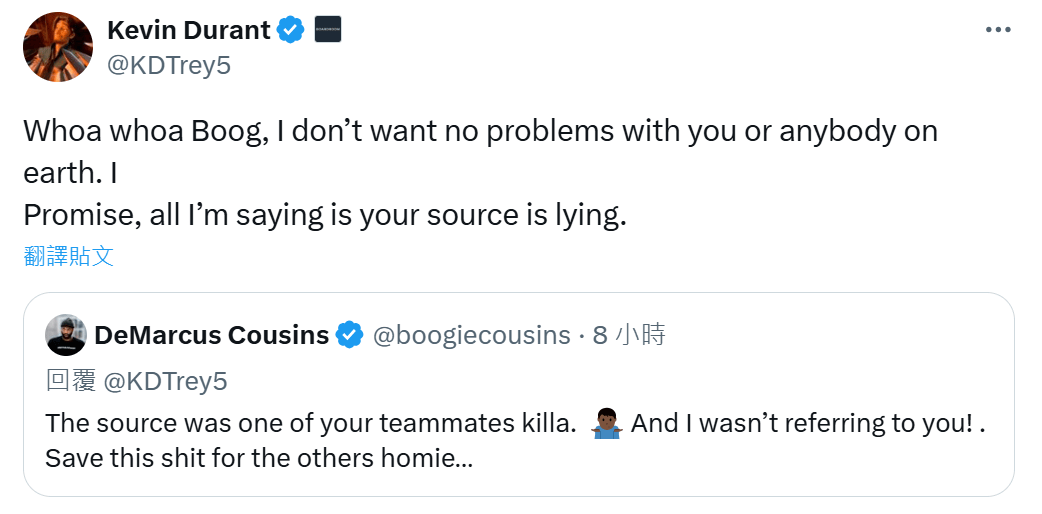Open the @KDTrey5 handle under the name

click(169, 65)
